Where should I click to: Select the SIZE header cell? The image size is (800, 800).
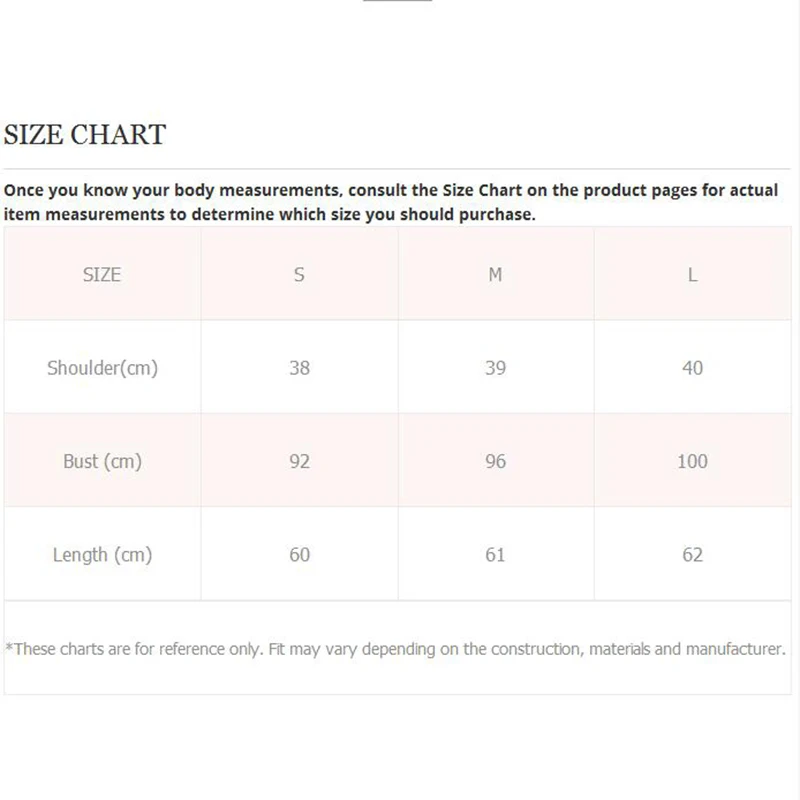click(102, 274)
